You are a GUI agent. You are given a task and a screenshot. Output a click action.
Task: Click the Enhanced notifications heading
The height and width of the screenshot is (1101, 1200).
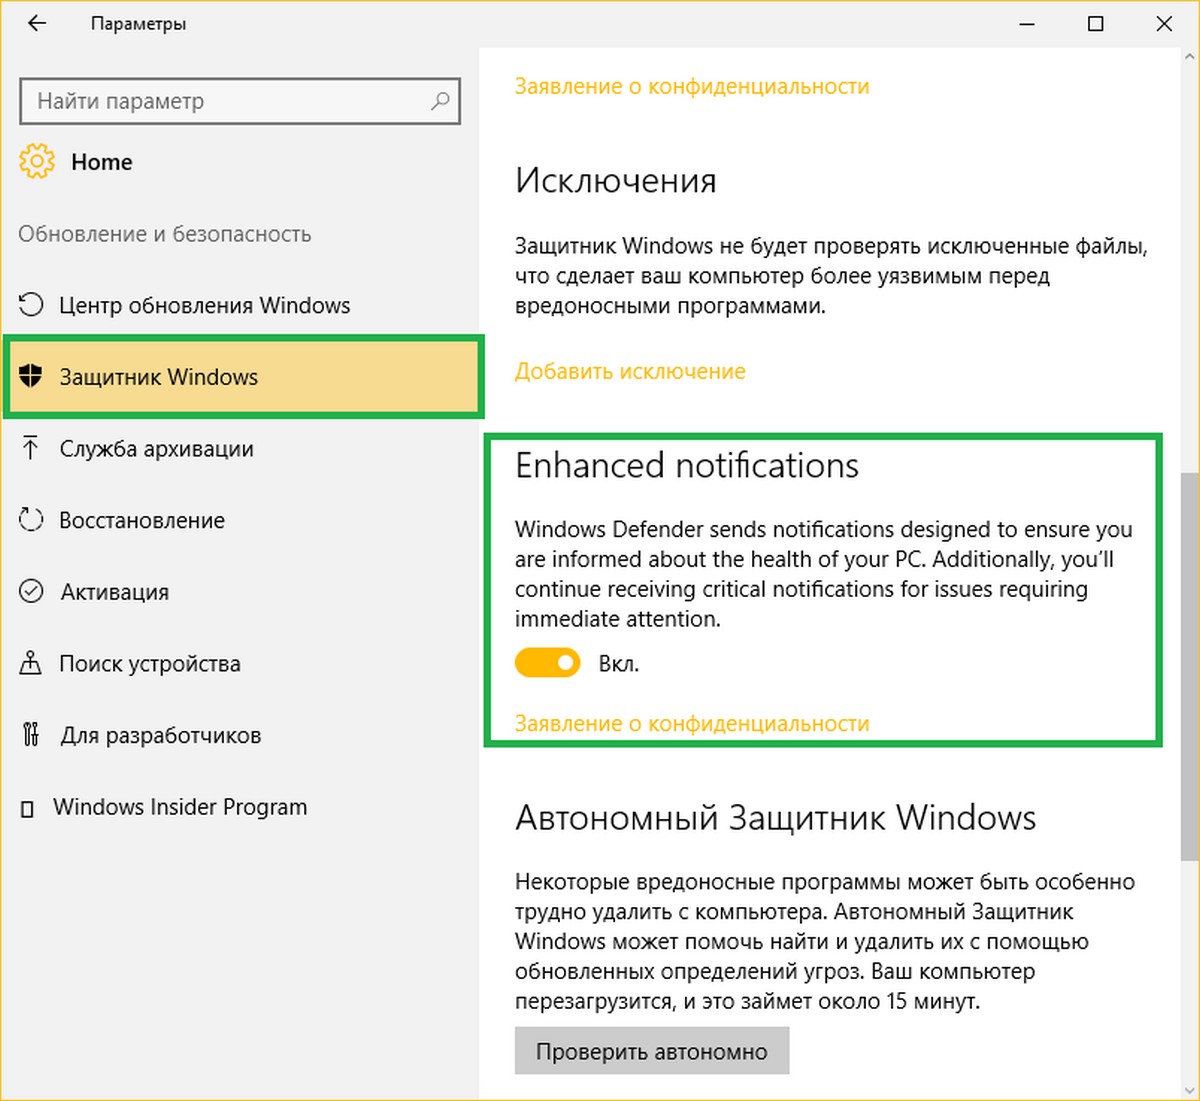[x=687, y=466]
